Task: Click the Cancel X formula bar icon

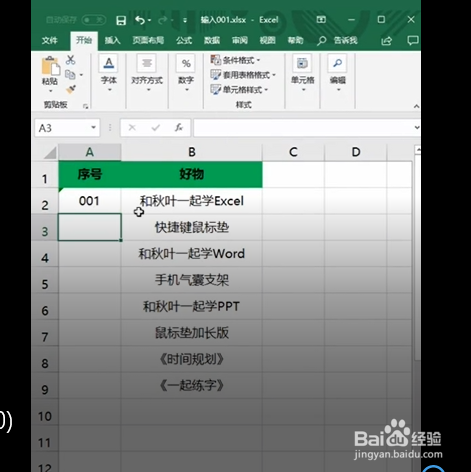Action: pos(132,128)
